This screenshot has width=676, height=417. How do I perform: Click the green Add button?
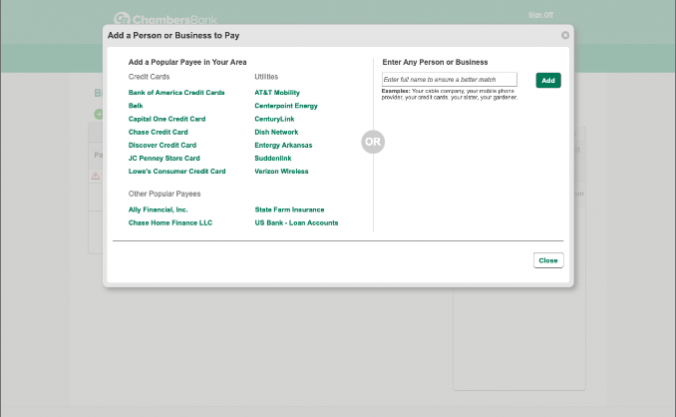click(x=548, y=80)
